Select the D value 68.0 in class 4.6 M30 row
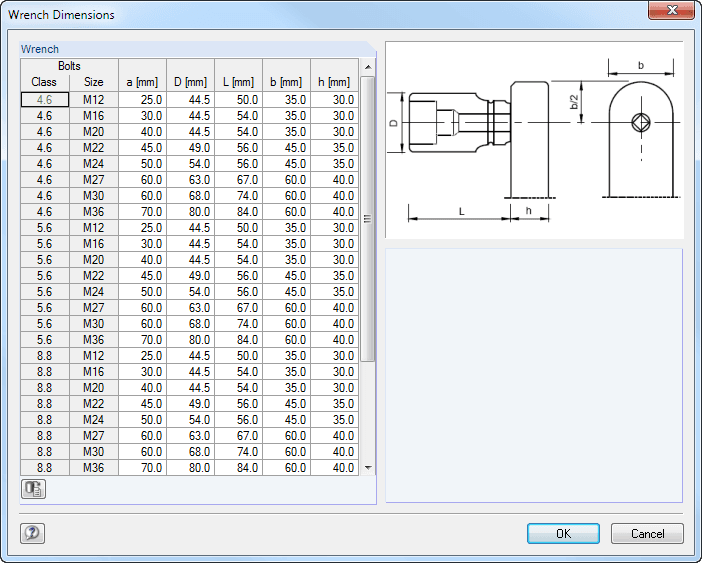 point(190,196)
